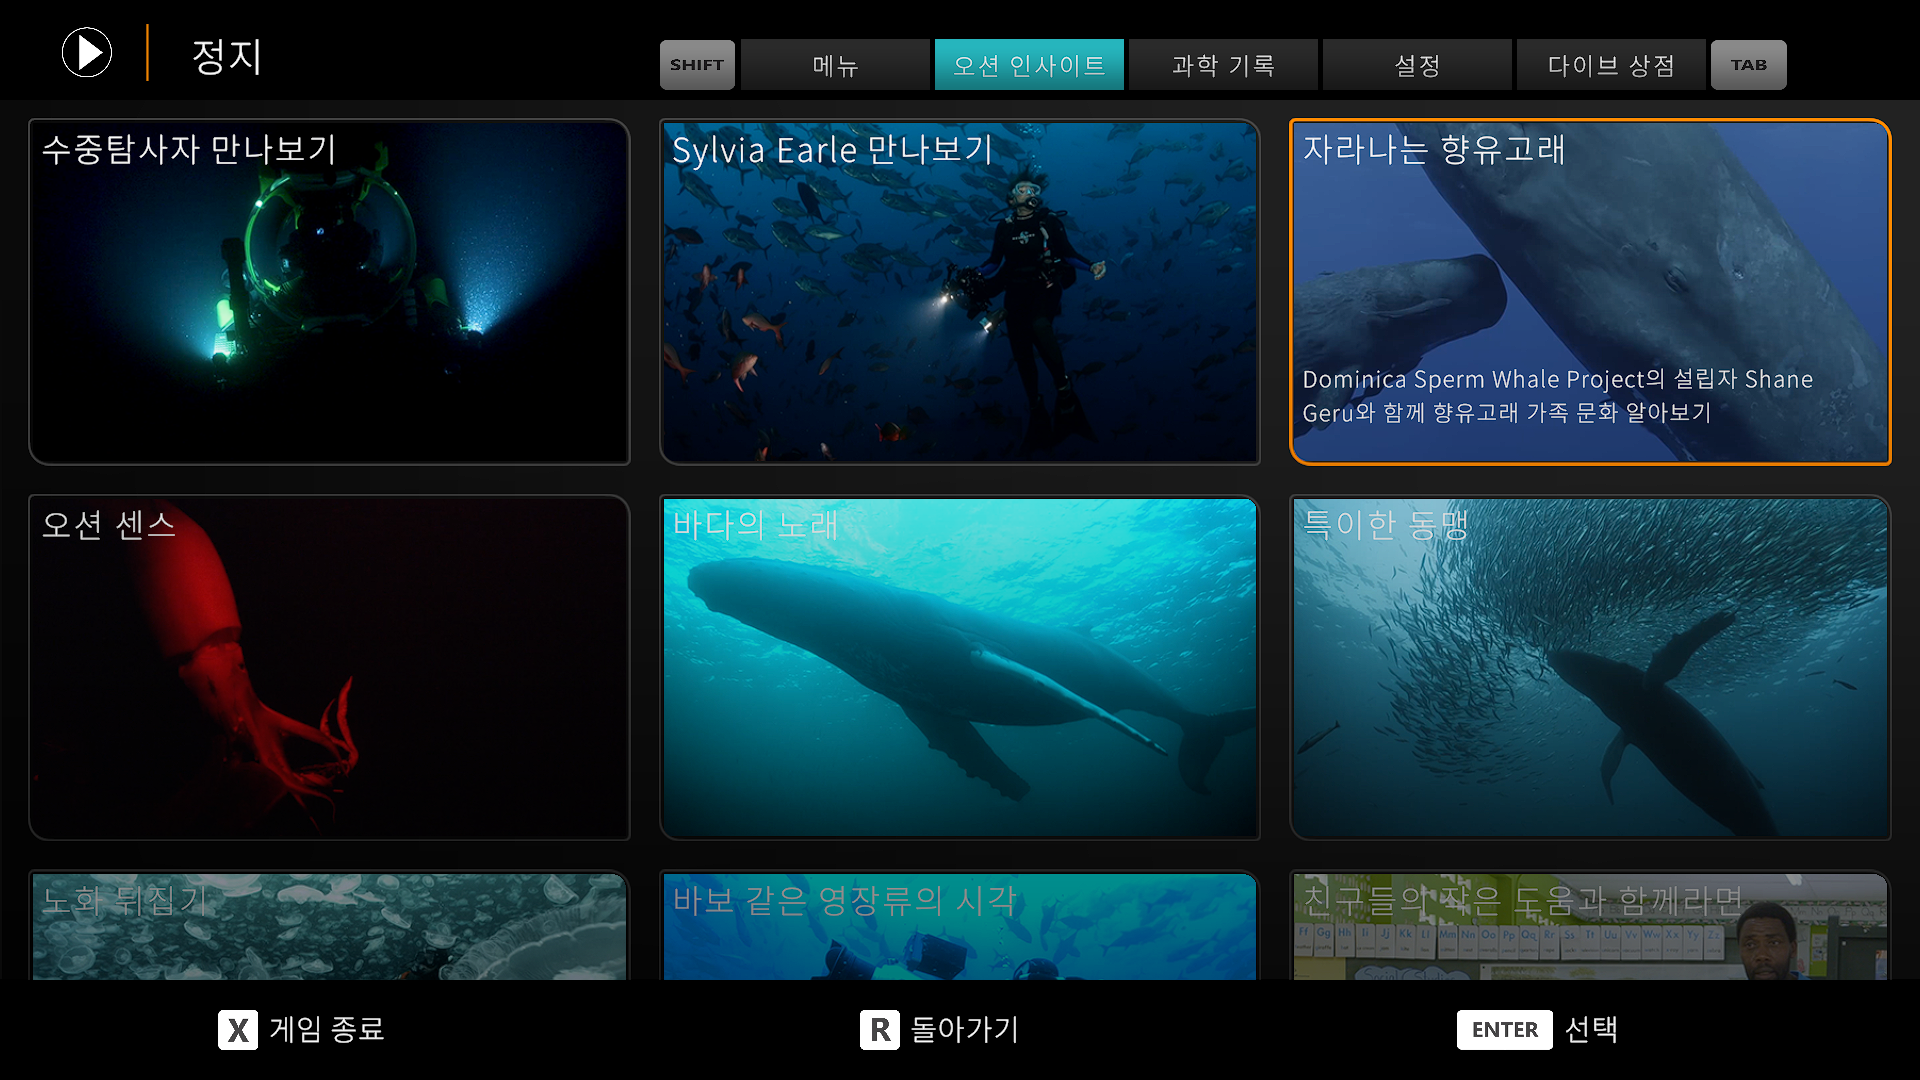Click the R key icon for 돌아가기
The width and height of the screenshot is (1920, 1080).
pos(879,1030)
